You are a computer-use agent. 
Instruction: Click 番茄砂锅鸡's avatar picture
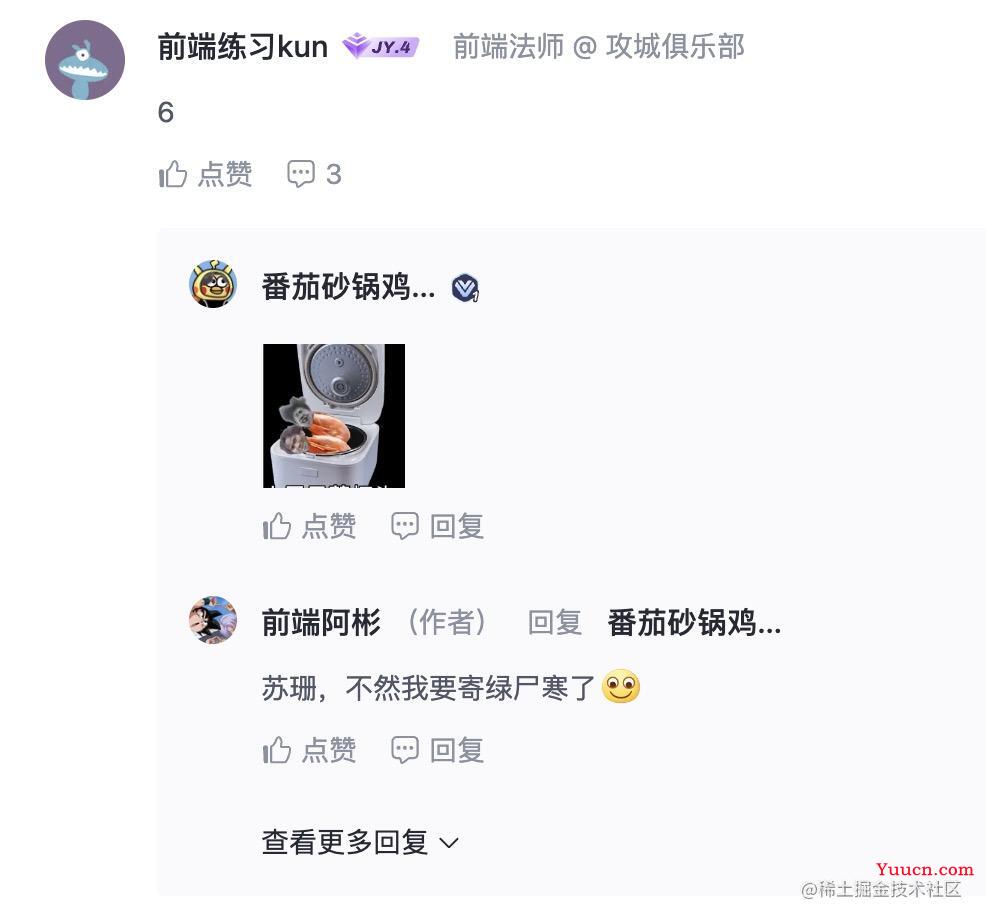point(213,284)
